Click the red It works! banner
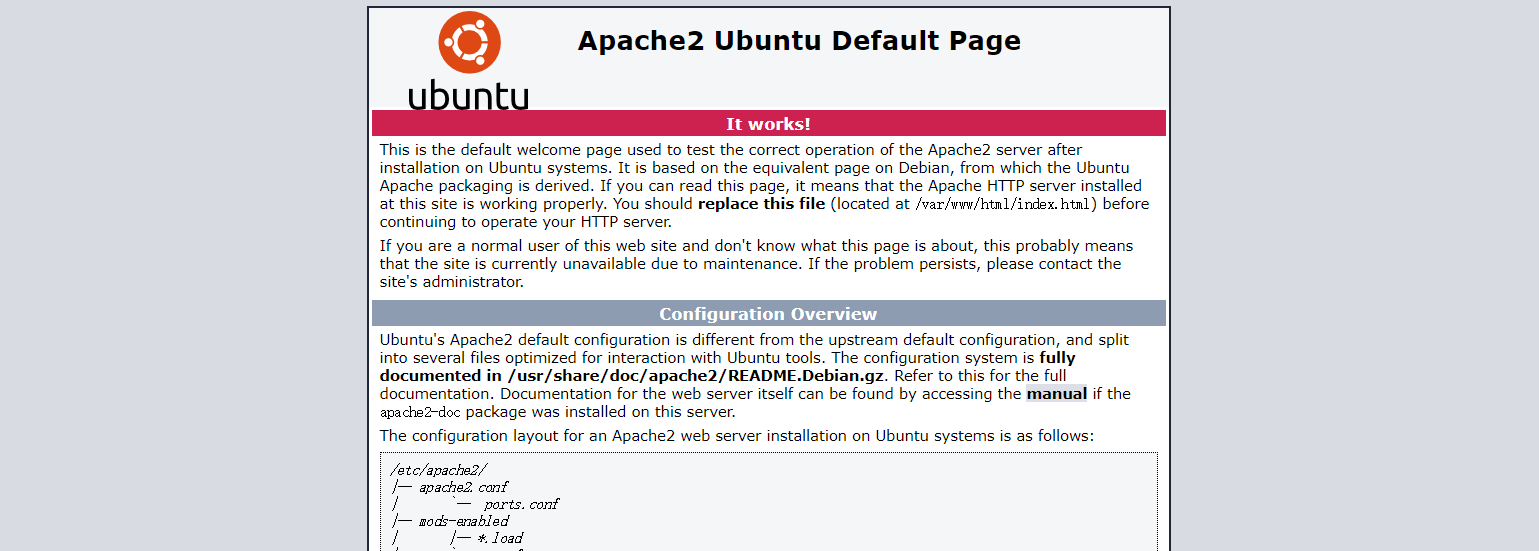The height and width of the screenshot is (551, 1539). tap(768, 124)
